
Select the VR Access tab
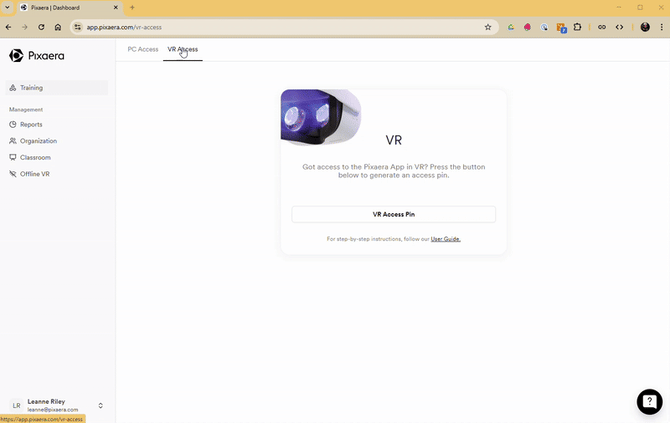tap(182, 49)
